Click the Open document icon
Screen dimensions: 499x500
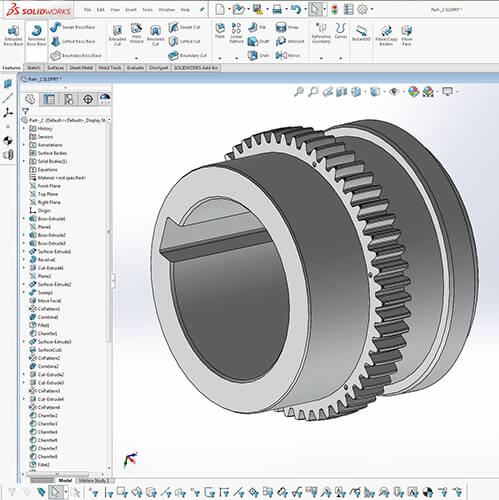pyautogui.click(x=238, y=9)
